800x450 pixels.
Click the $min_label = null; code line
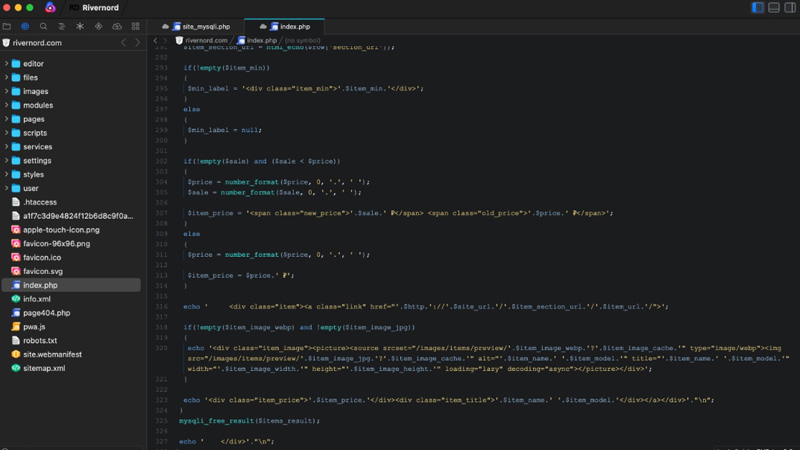coord(224,130)
